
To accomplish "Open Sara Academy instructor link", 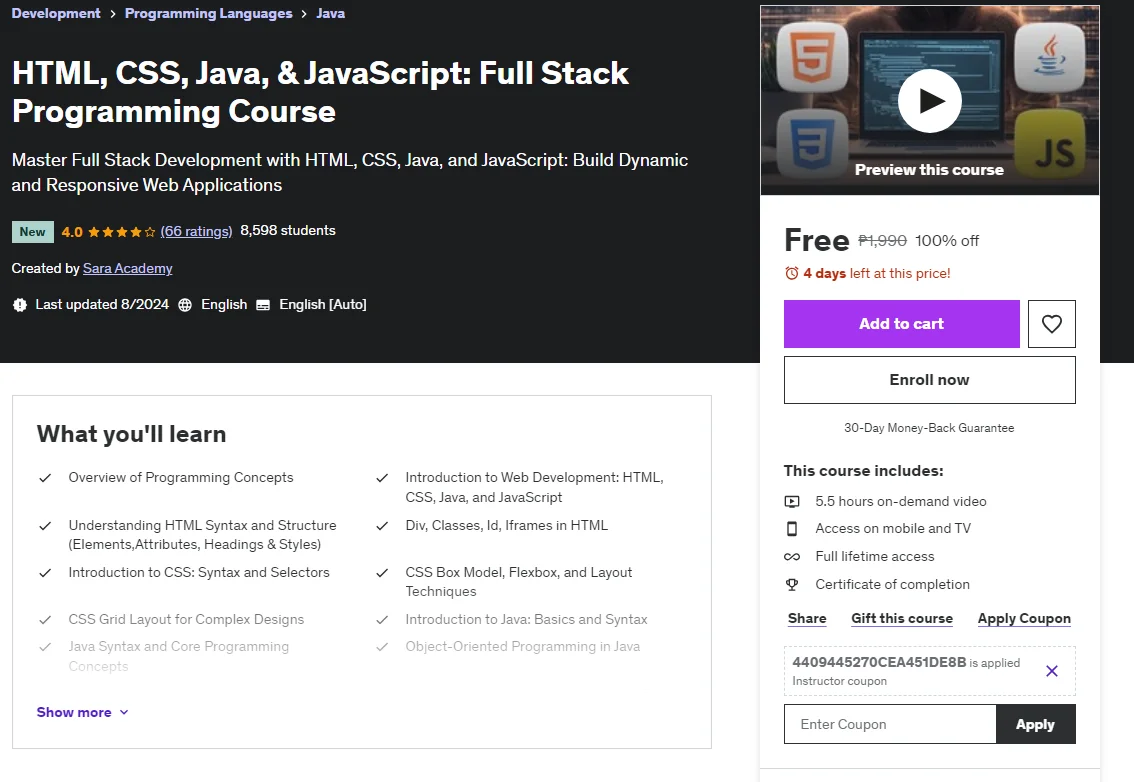I will (x=127, y=268).
